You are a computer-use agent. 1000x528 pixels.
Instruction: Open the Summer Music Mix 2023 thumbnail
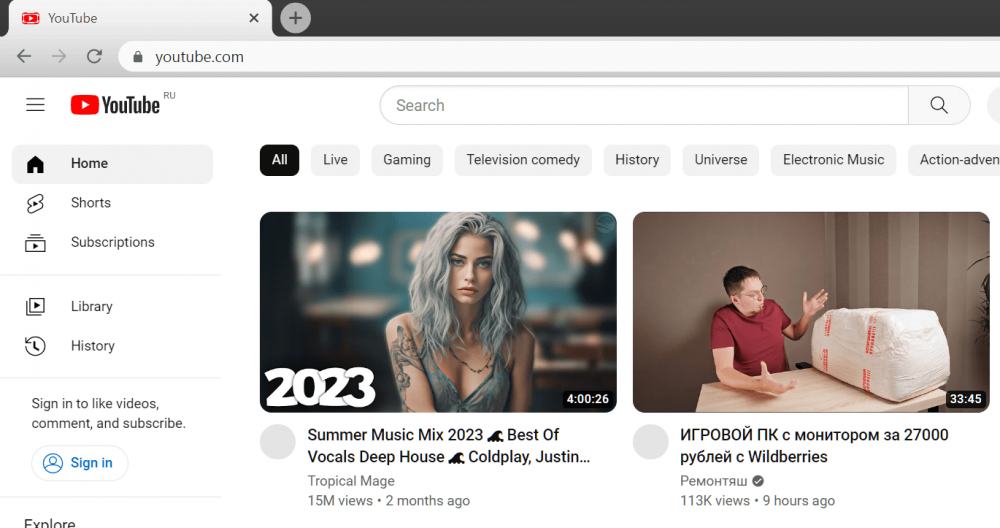point(438,312)
